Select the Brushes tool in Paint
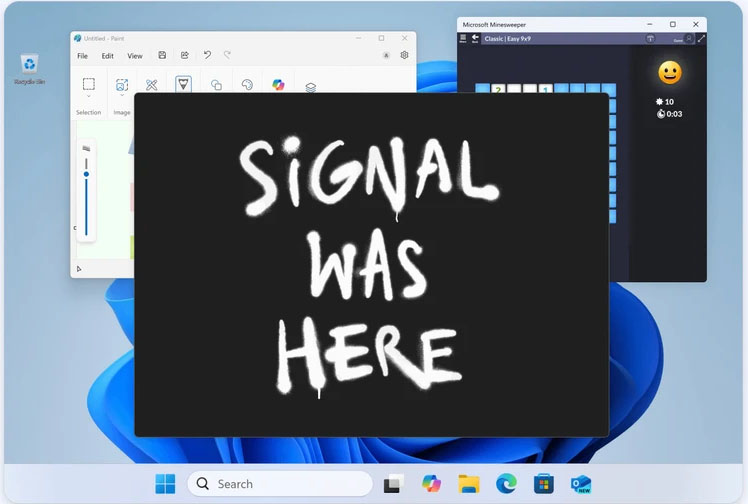The height and width of the screenshot is (504, 748). (x=183, y=84)
